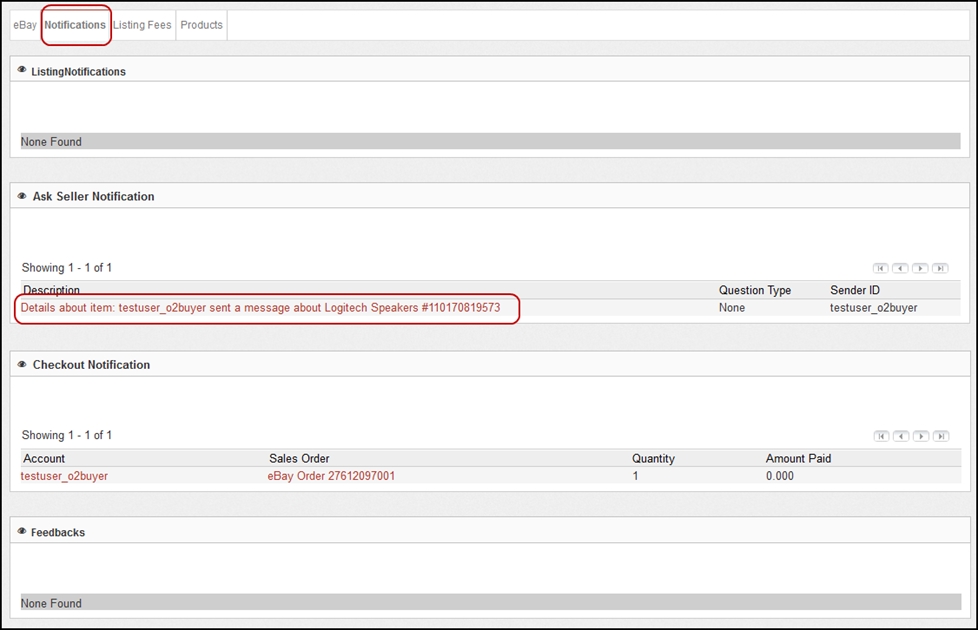Select the Amount Paid value 0.000

click(780, 476)
